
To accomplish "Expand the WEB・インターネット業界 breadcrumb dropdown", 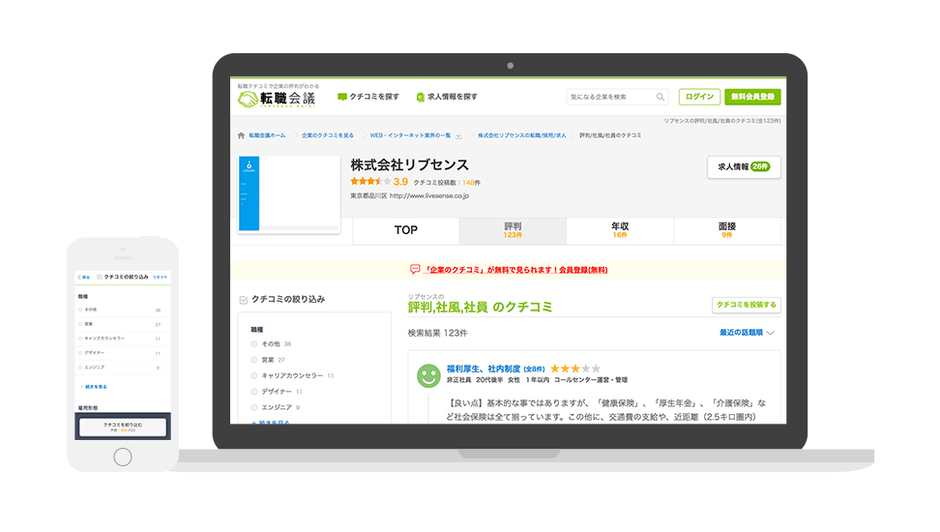I will pyautogui.click(x=457, y=135).
